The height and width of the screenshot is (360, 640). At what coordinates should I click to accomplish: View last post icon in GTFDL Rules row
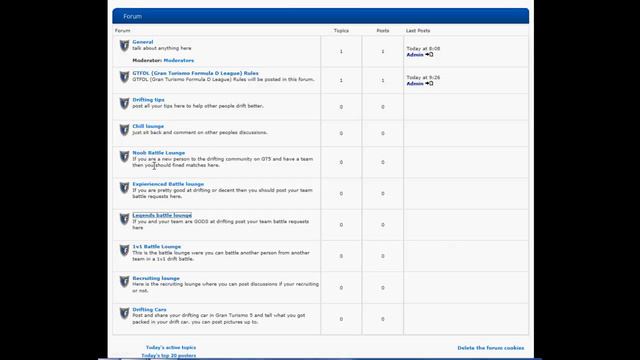point(429,84)
